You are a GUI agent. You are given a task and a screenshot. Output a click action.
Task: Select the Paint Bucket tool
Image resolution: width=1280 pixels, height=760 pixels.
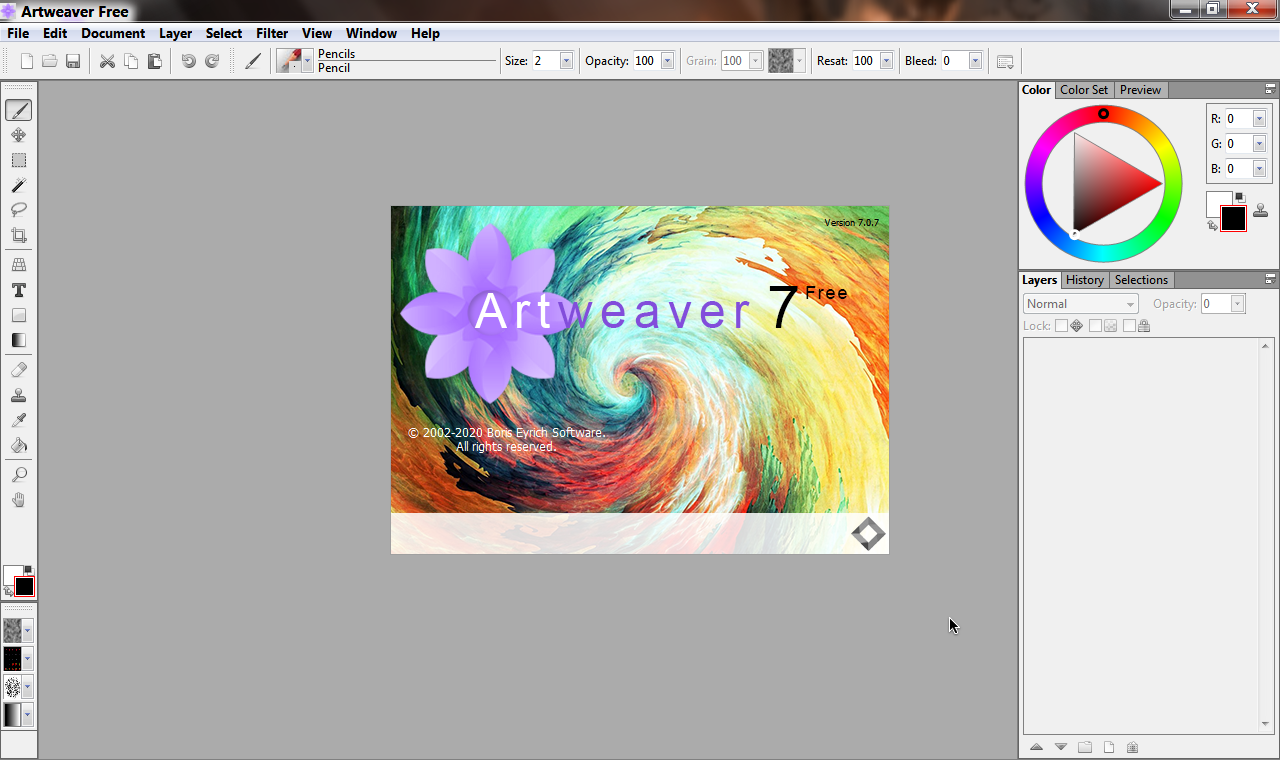(18, 445)
